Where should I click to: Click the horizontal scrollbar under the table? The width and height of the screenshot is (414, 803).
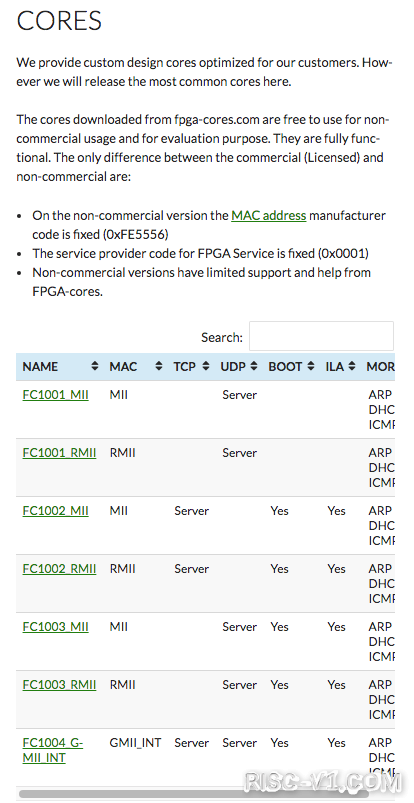[x=193, y=794]
